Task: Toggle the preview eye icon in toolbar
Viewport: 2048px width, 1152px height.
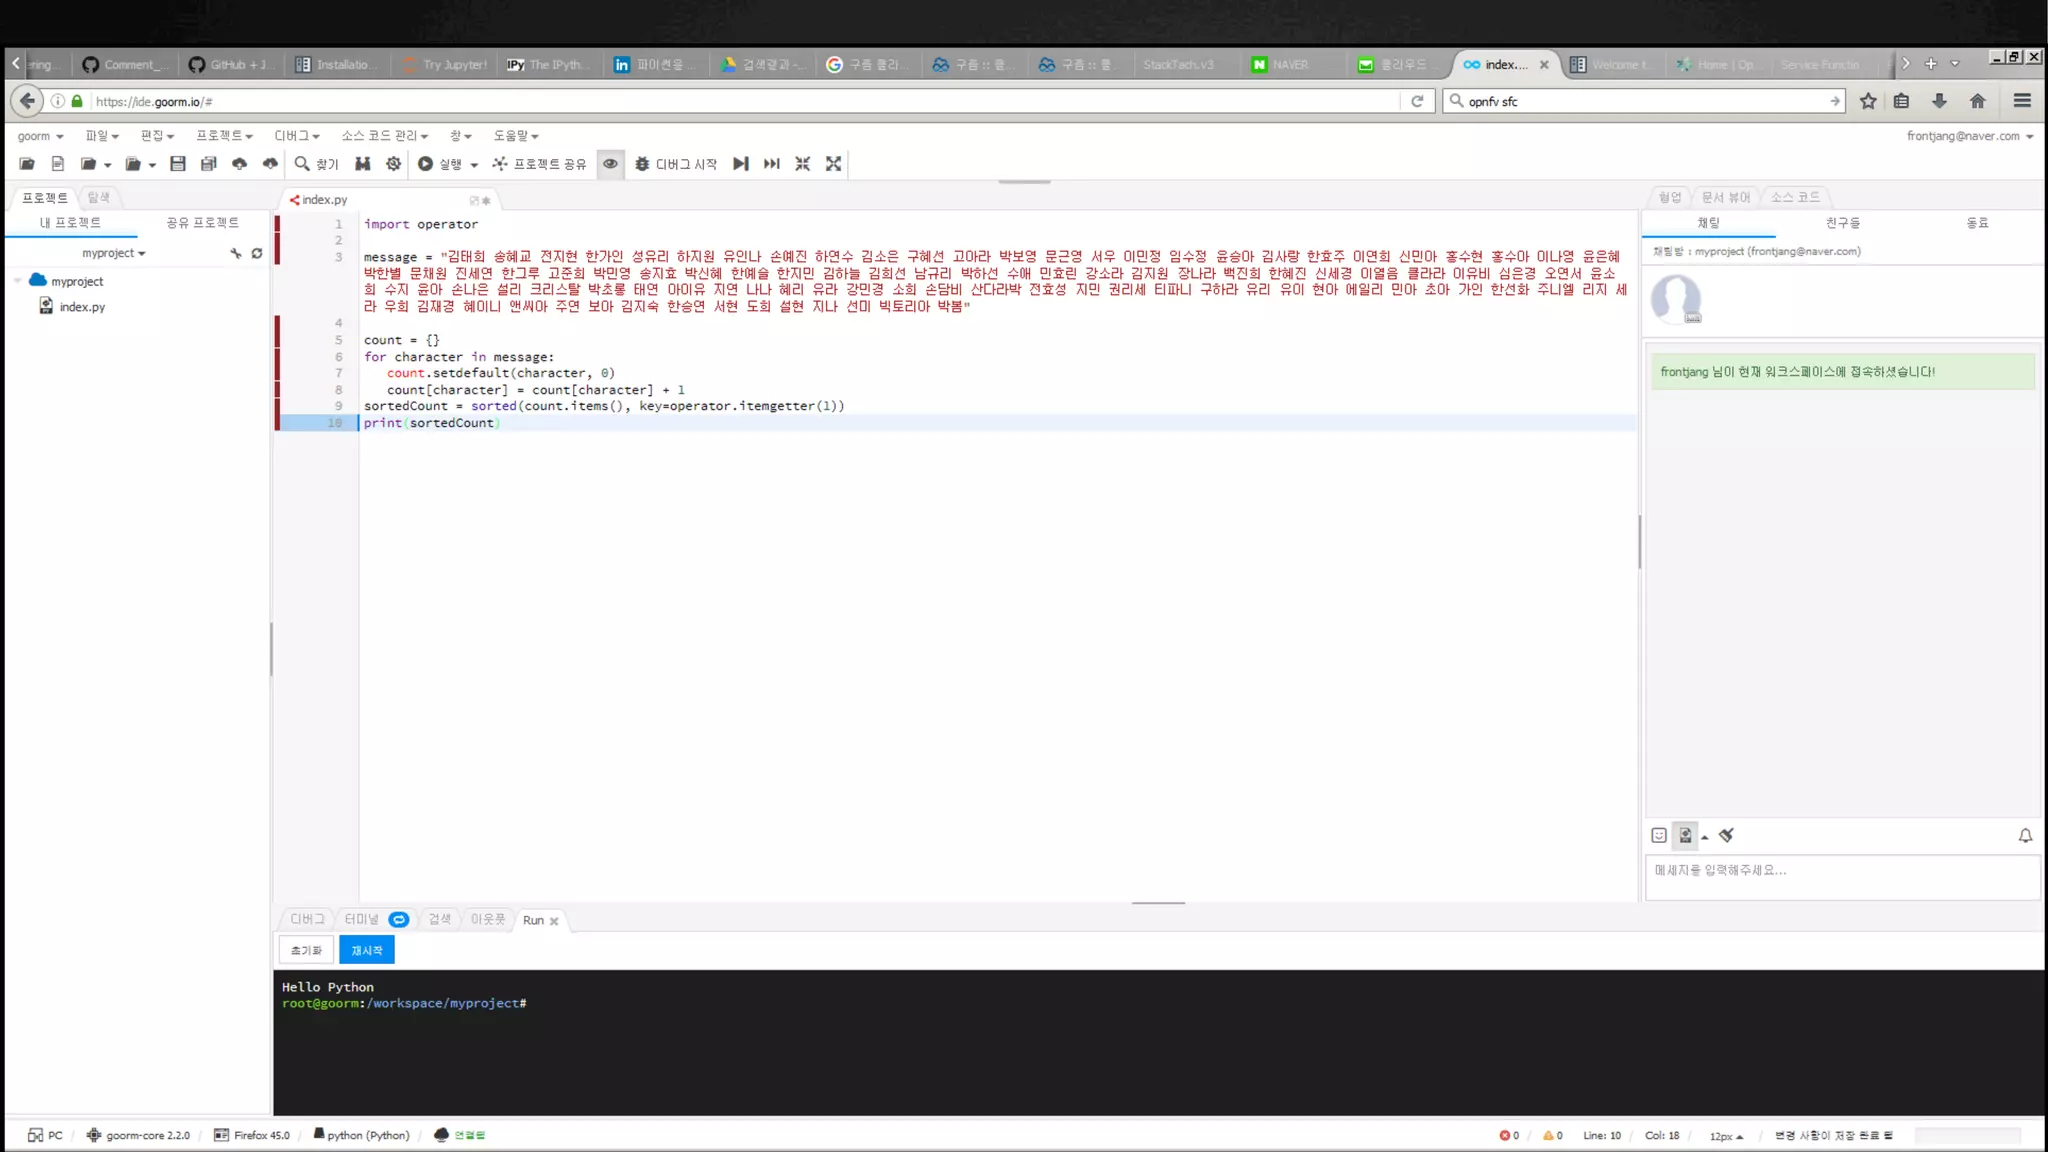Action: pyautogui.click(x=610, y=164)
